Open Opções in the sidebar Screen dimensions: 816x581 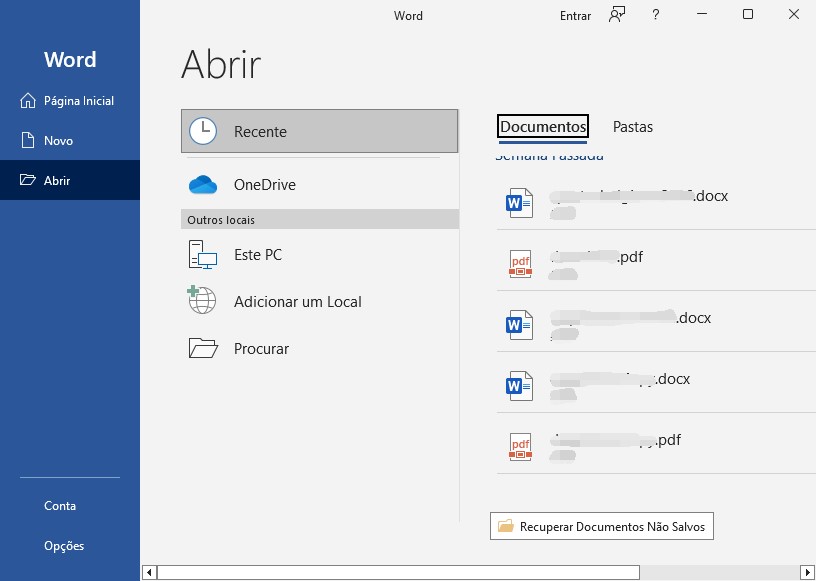point(64,546)
